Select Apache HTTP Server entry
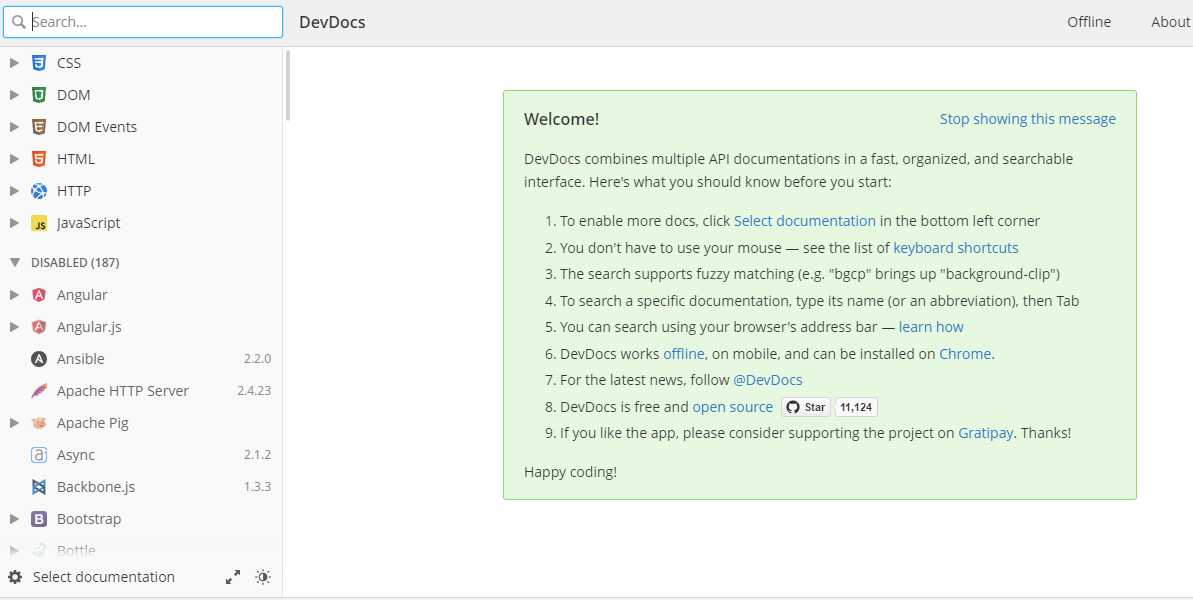The height and width of the screenshot is (600, 1193). click(122, 391)
